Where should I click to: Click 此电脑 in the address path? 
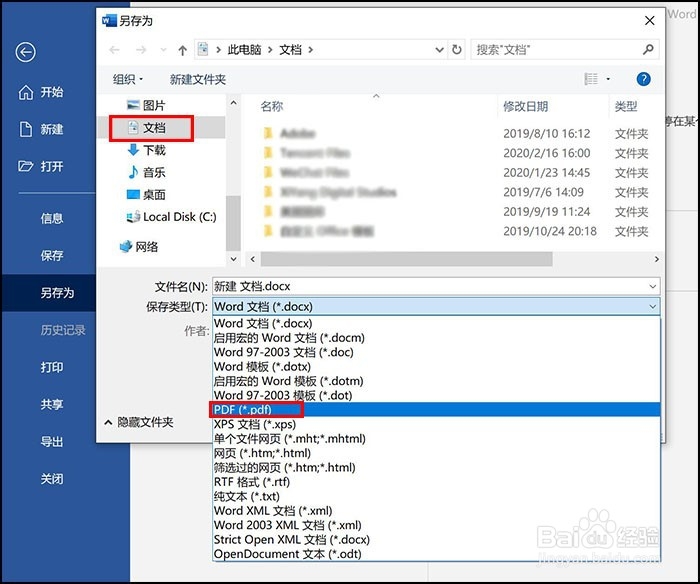[x=244, y=50]
